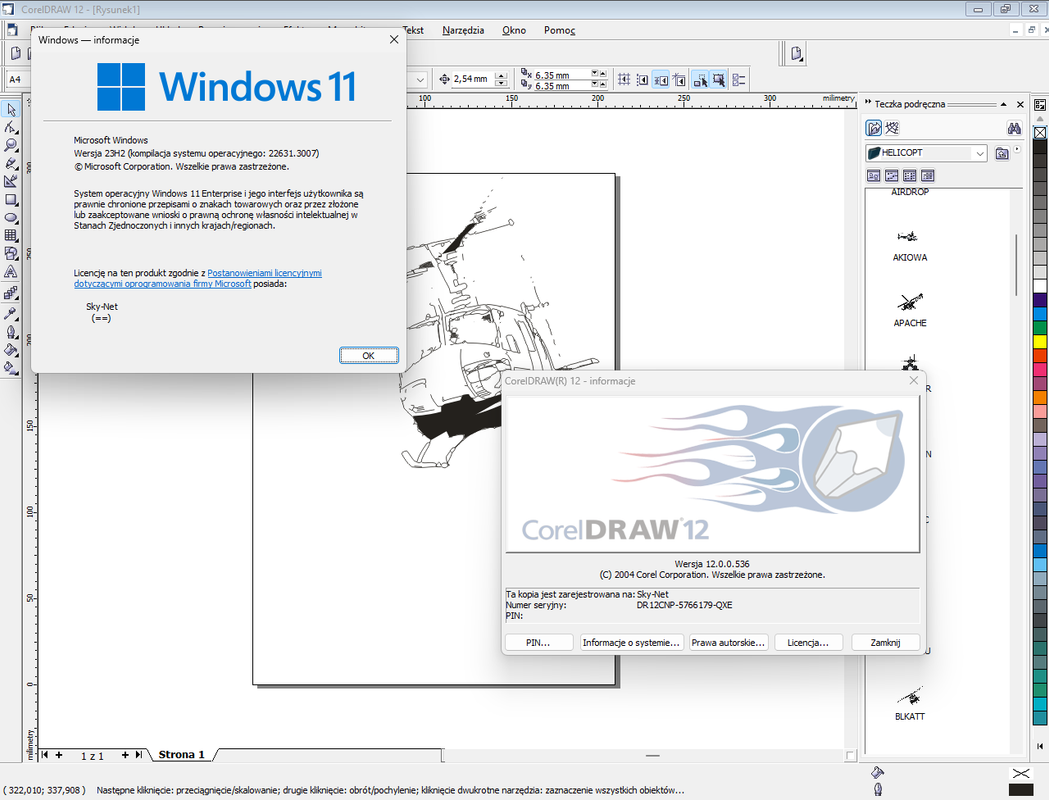Open the Pomoc menu

coord(559,30)
